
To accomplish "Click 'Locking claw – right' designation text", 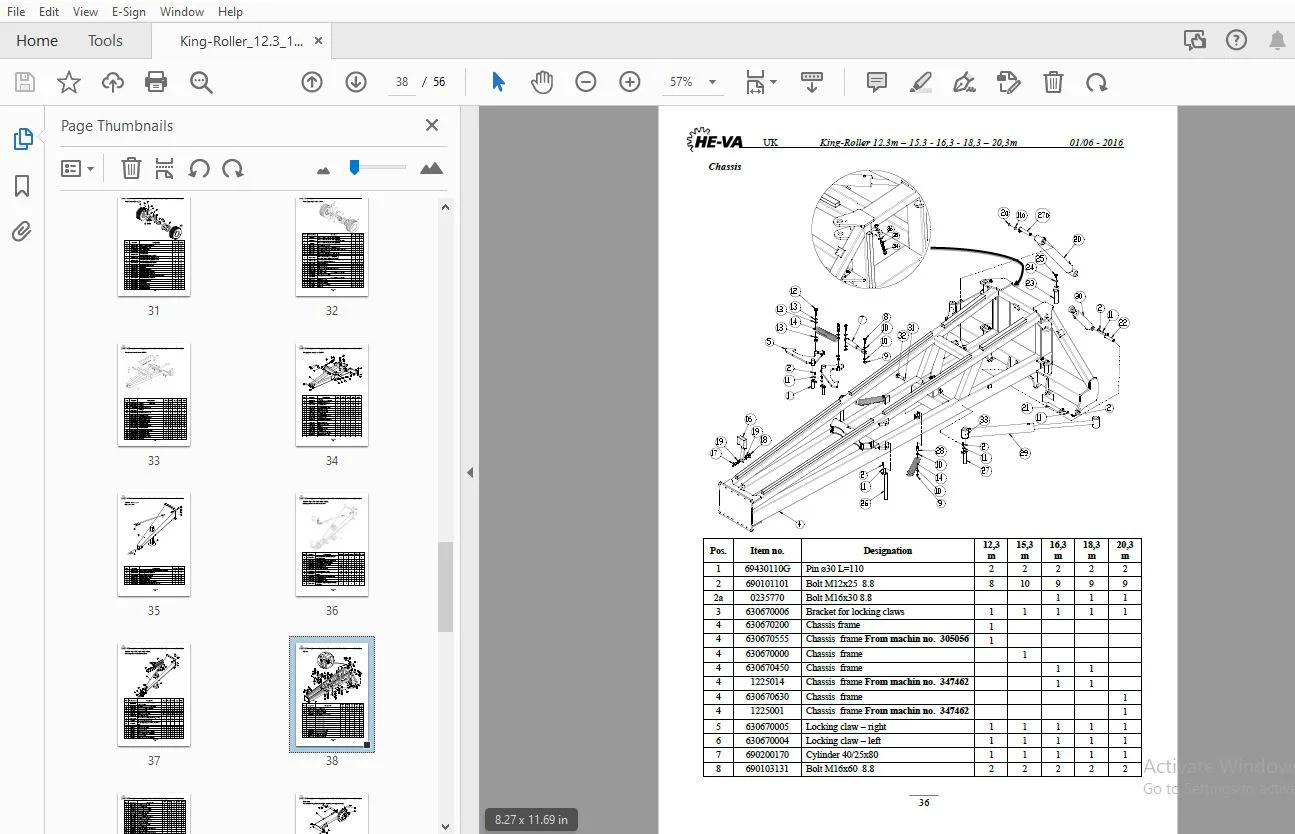I will click(x=846, y=726).
